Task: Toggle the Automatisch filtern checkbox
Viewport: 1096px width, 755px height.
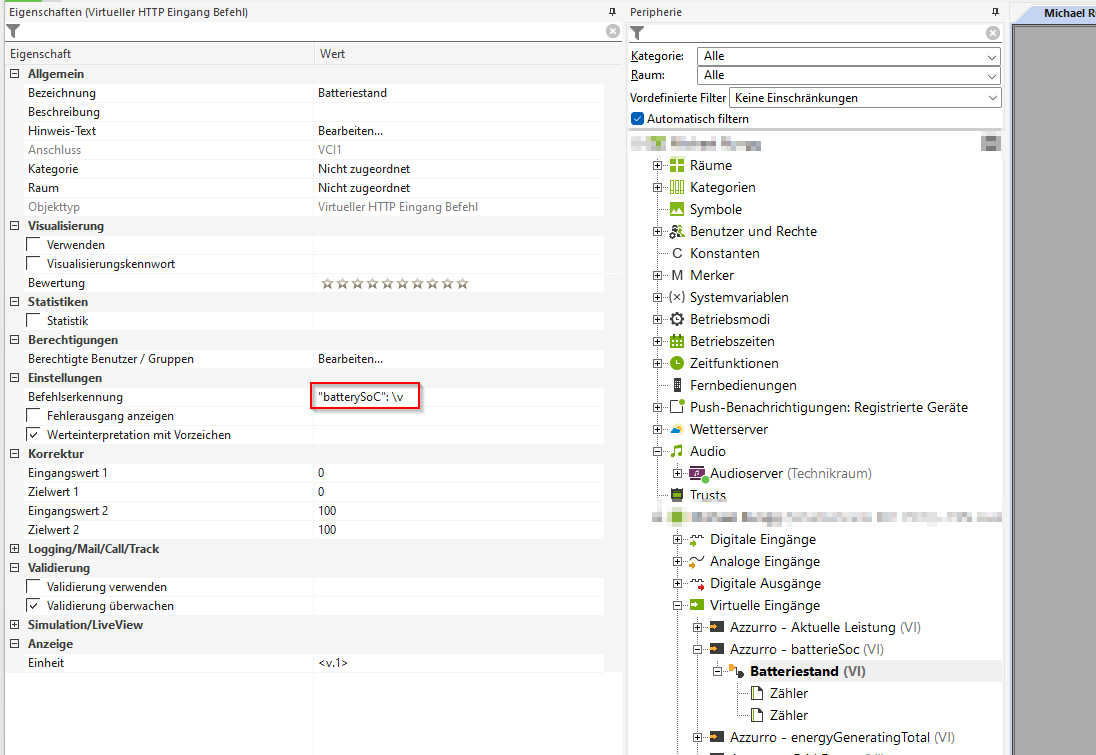Action: [638, 119]
